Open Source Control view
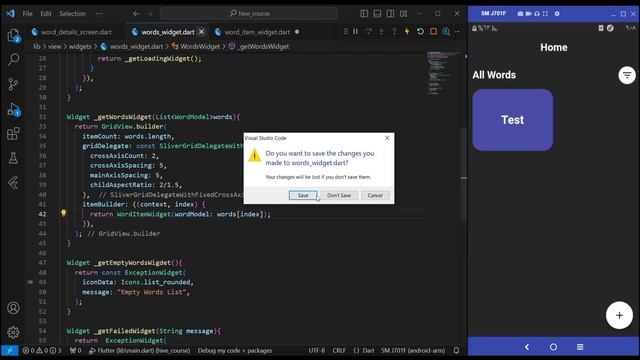Screen dimensions: 640x360 pos(13,84)
